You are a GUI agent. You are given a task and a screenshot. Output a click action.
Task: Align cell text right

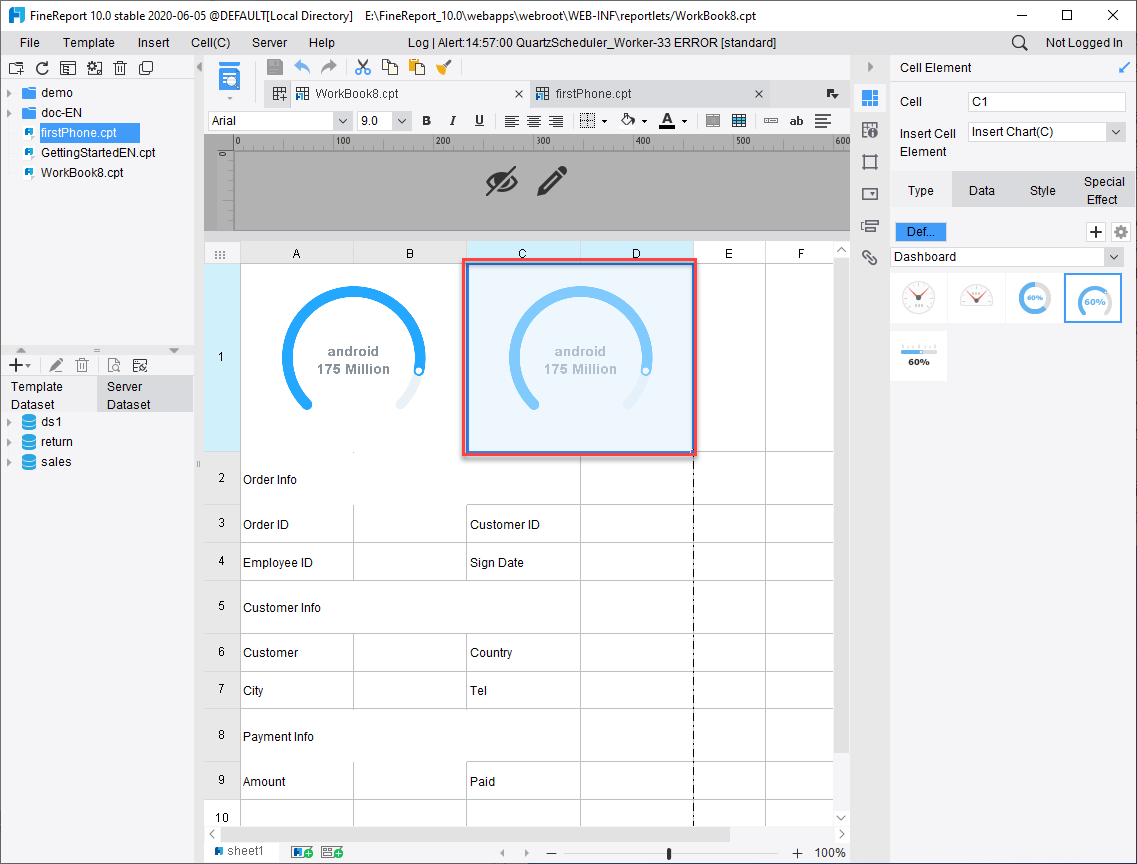coord(555,121)
